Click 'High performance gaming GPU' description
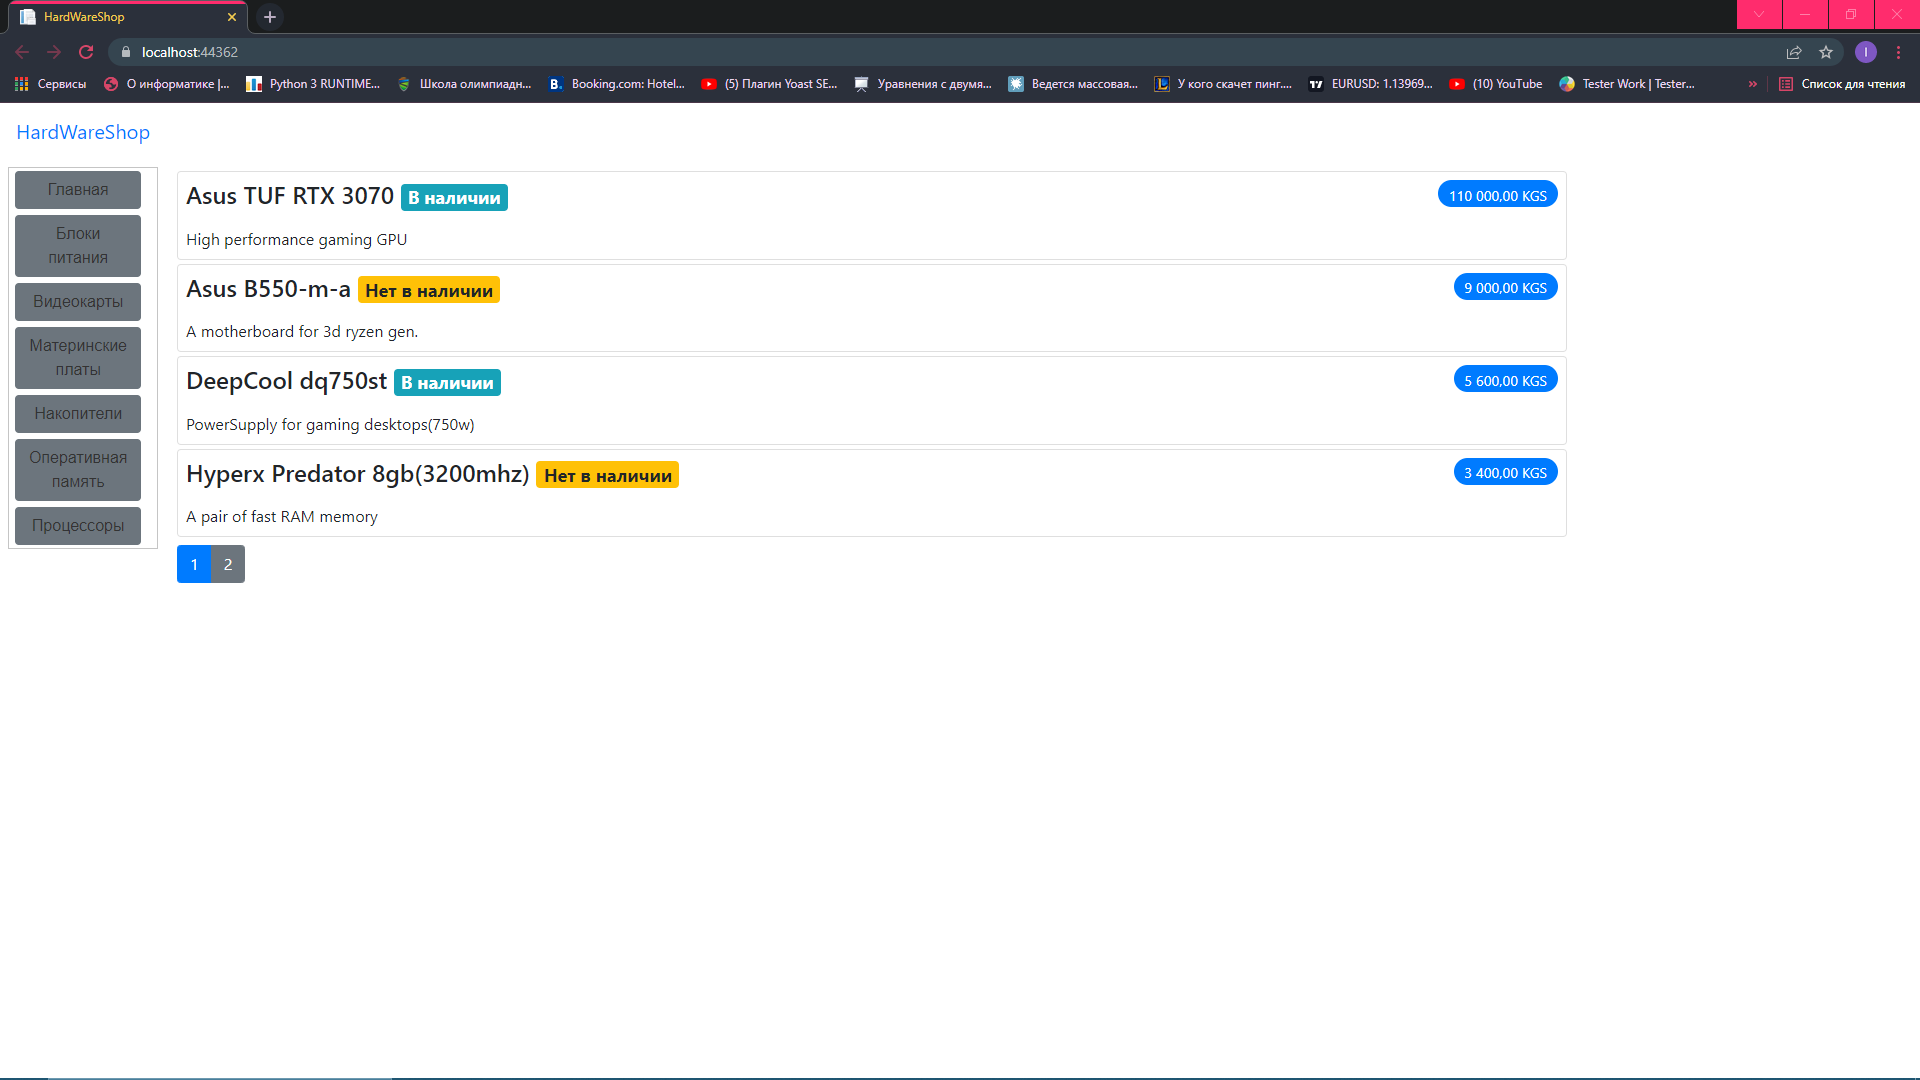The width and height of the screenshot is (1920, 1080). tap(296, 240)
